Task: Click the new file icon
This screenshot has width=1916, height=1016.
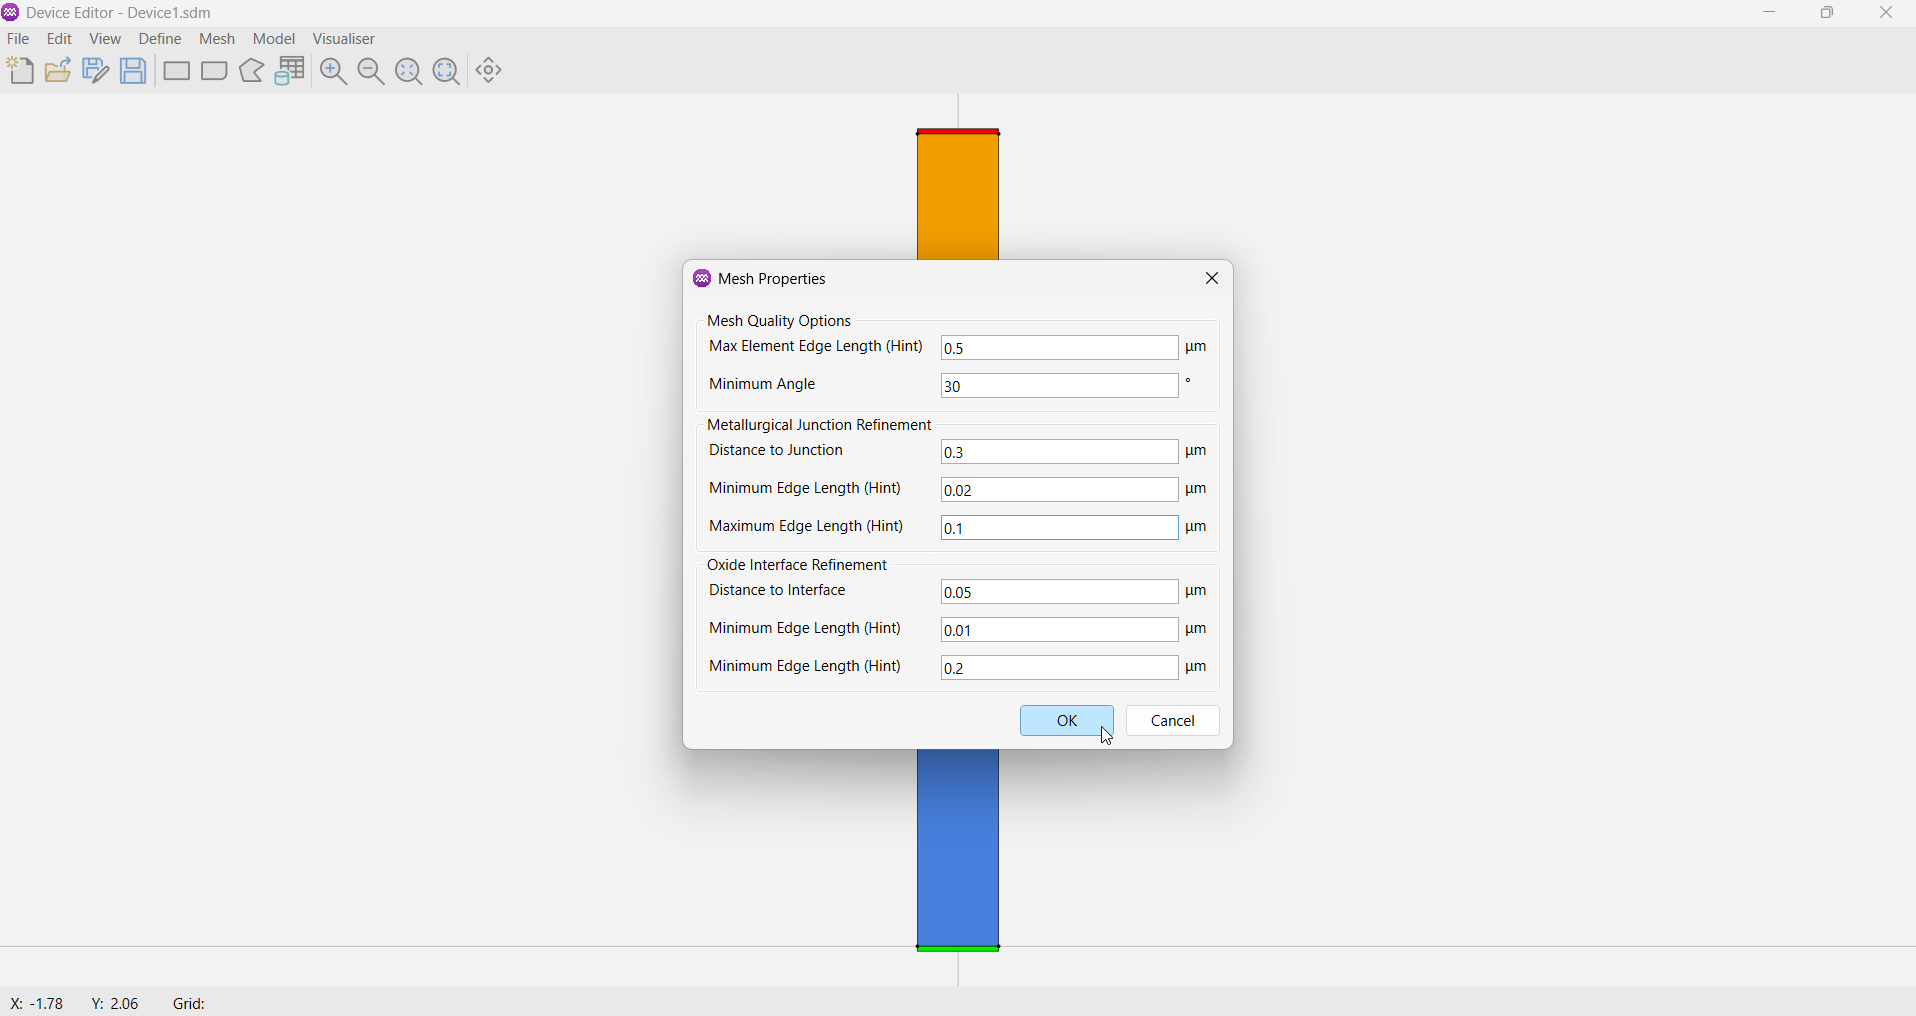Action: pos(21,71)
